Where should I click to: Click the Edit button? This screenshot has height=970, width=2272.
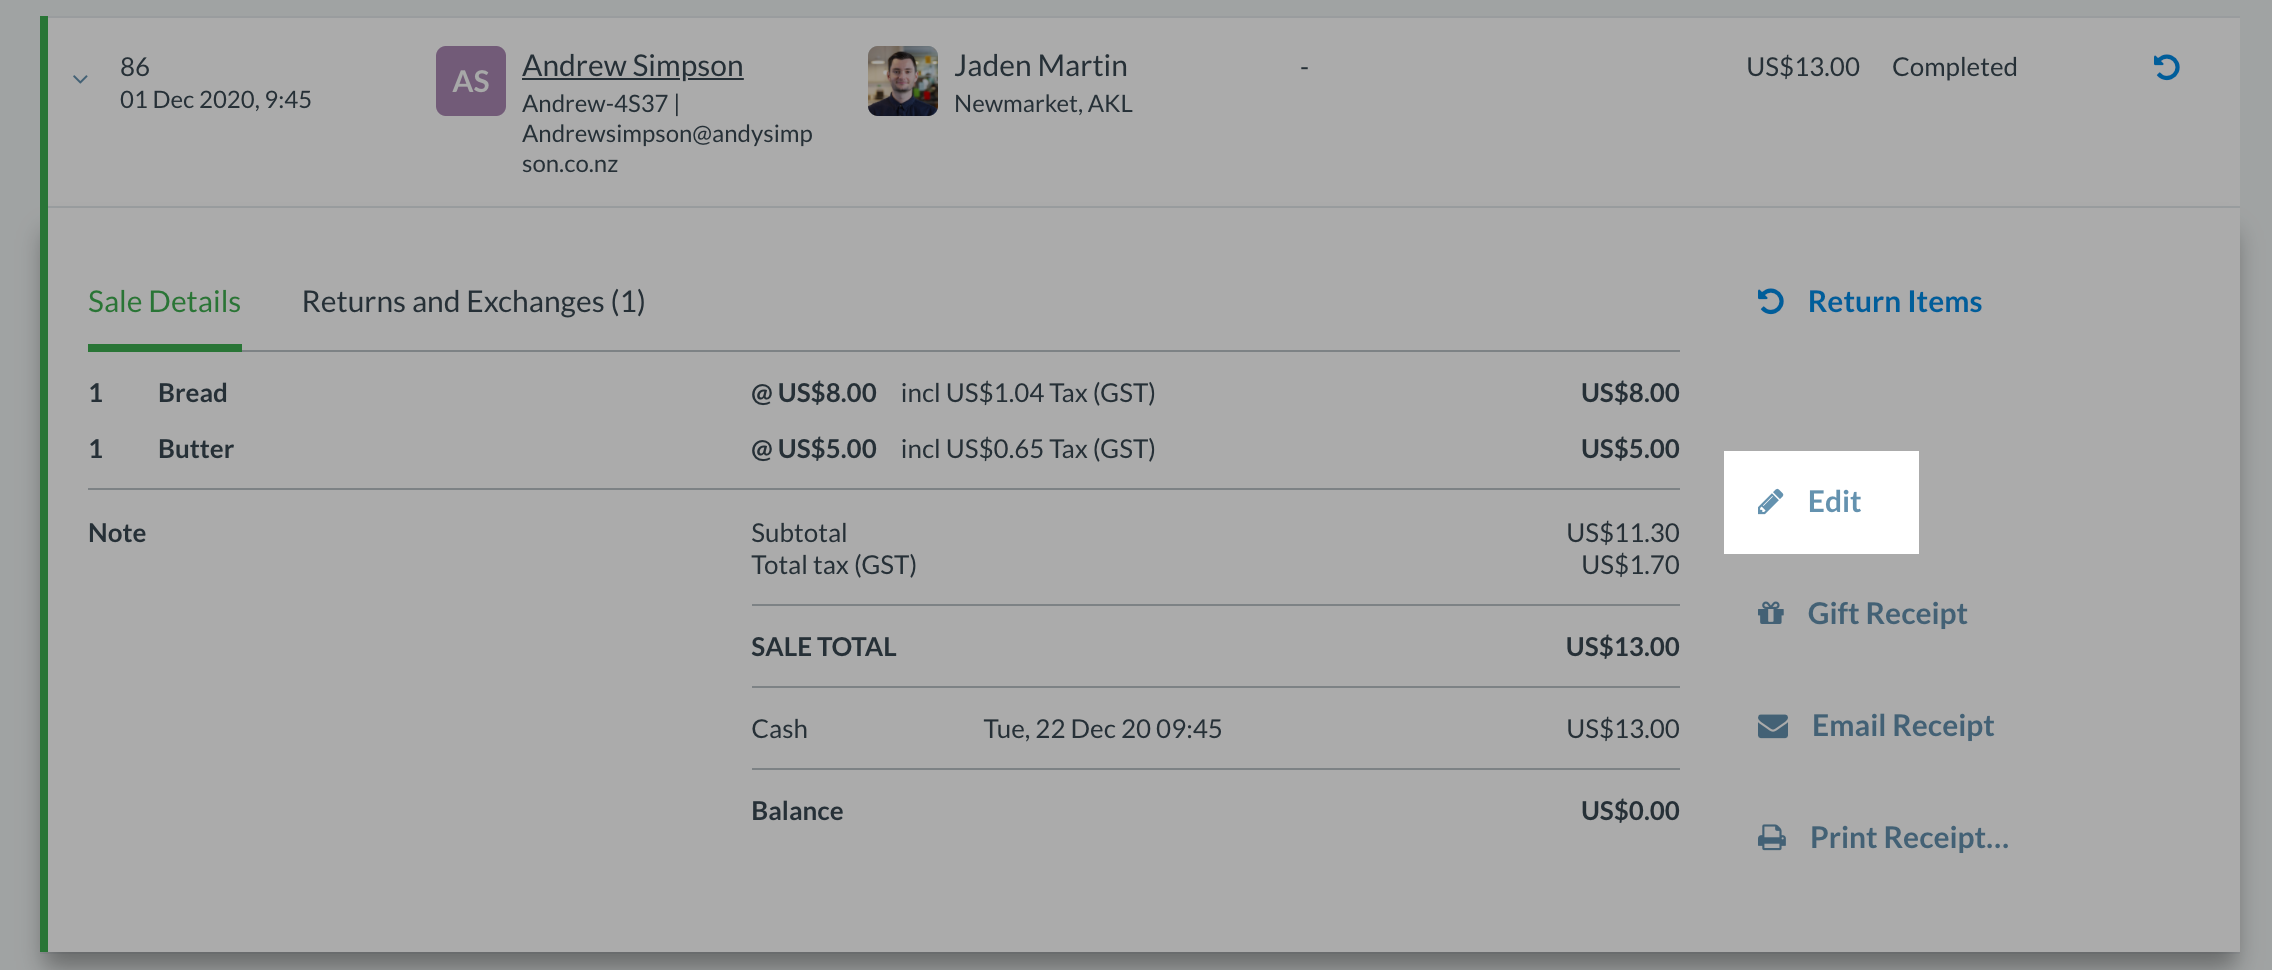[x=1821, y=502]
